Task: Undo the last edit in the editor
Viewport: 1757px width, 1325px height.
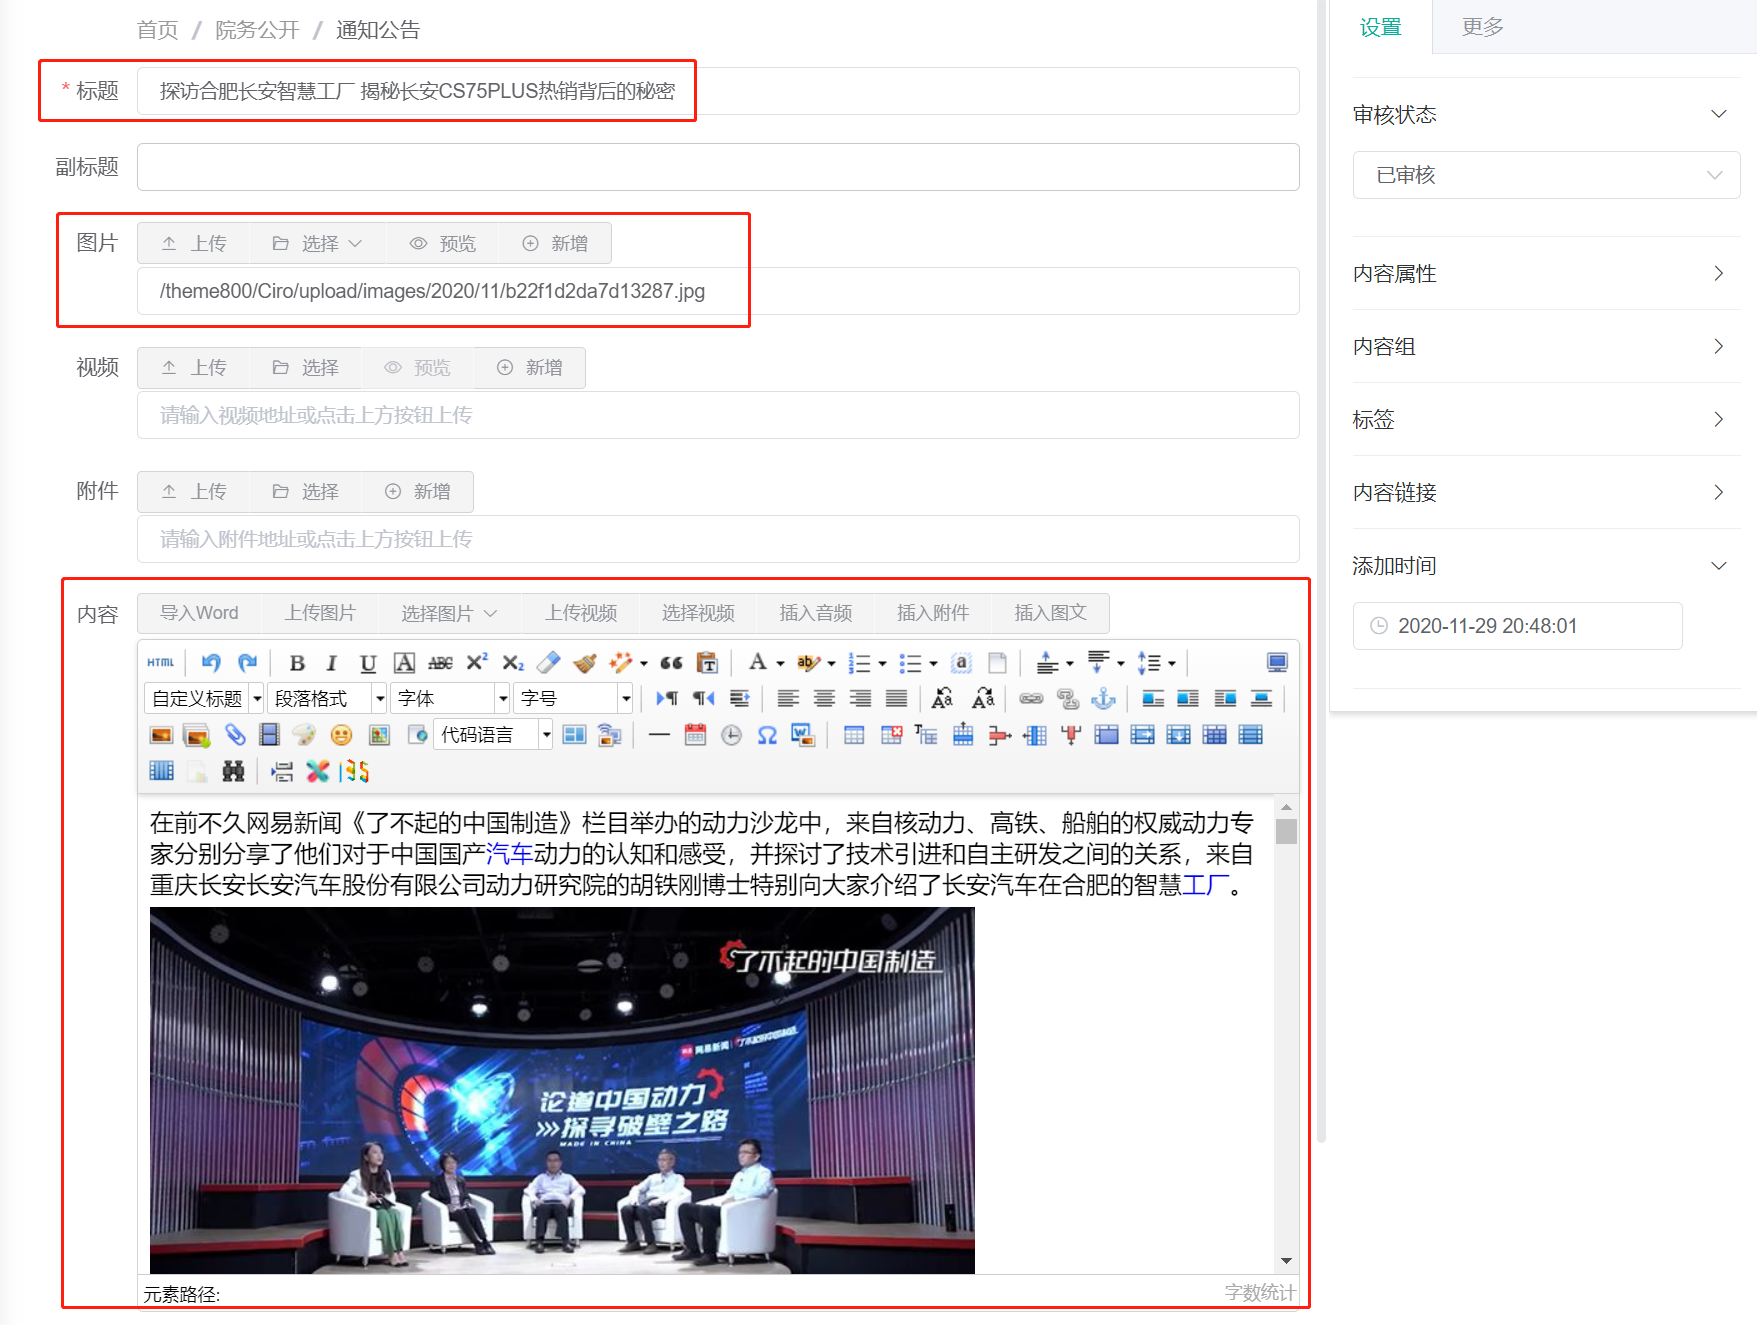Action: pos(210,662)
